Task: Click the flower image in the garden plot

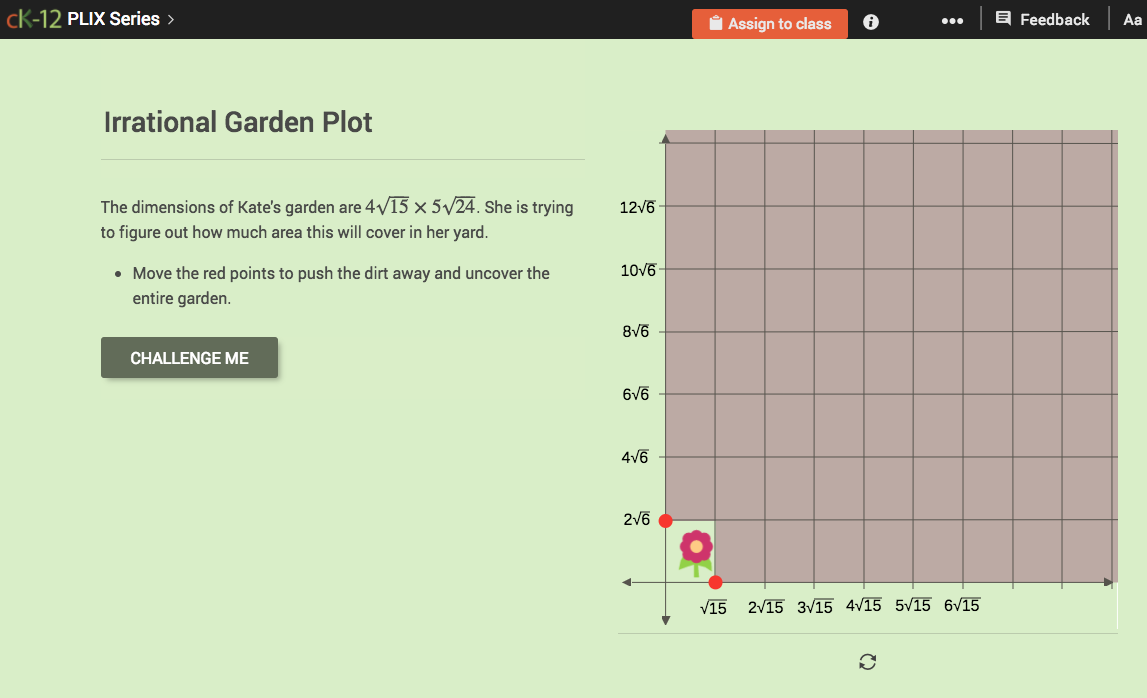Action: pos(694,549)
